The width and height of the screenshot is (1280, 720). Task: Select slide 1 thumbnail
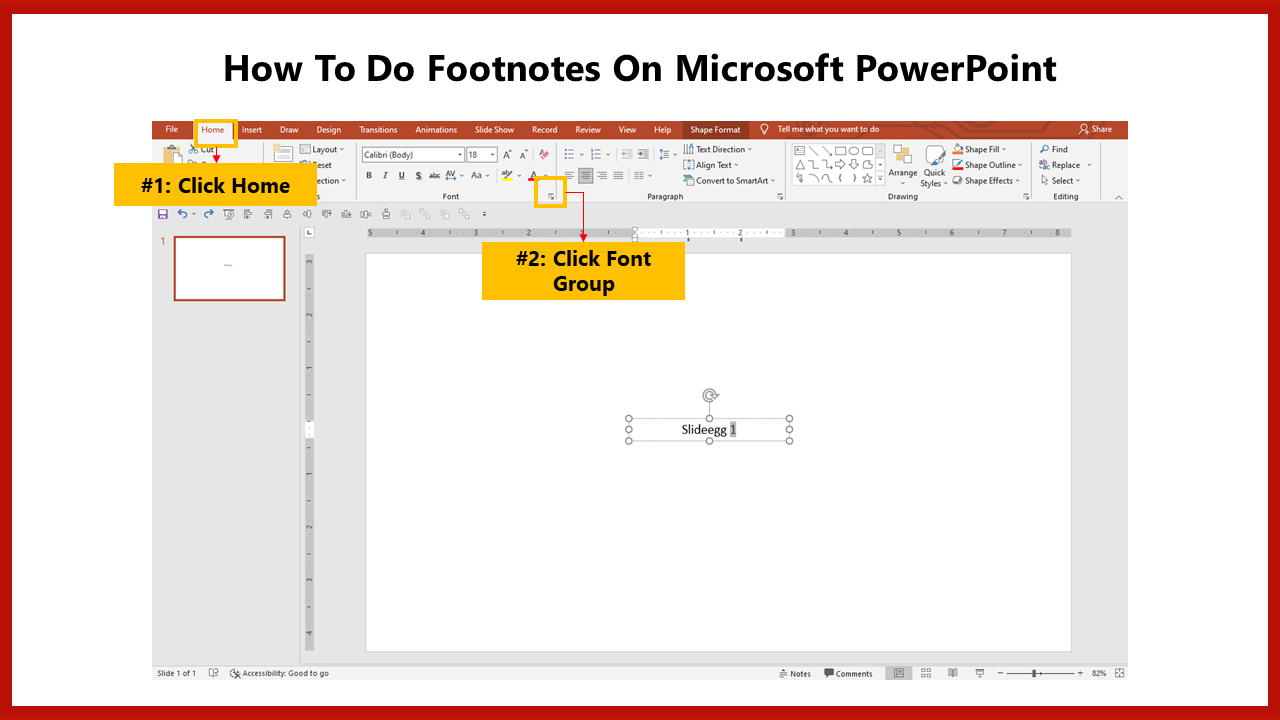click(229, 268)
